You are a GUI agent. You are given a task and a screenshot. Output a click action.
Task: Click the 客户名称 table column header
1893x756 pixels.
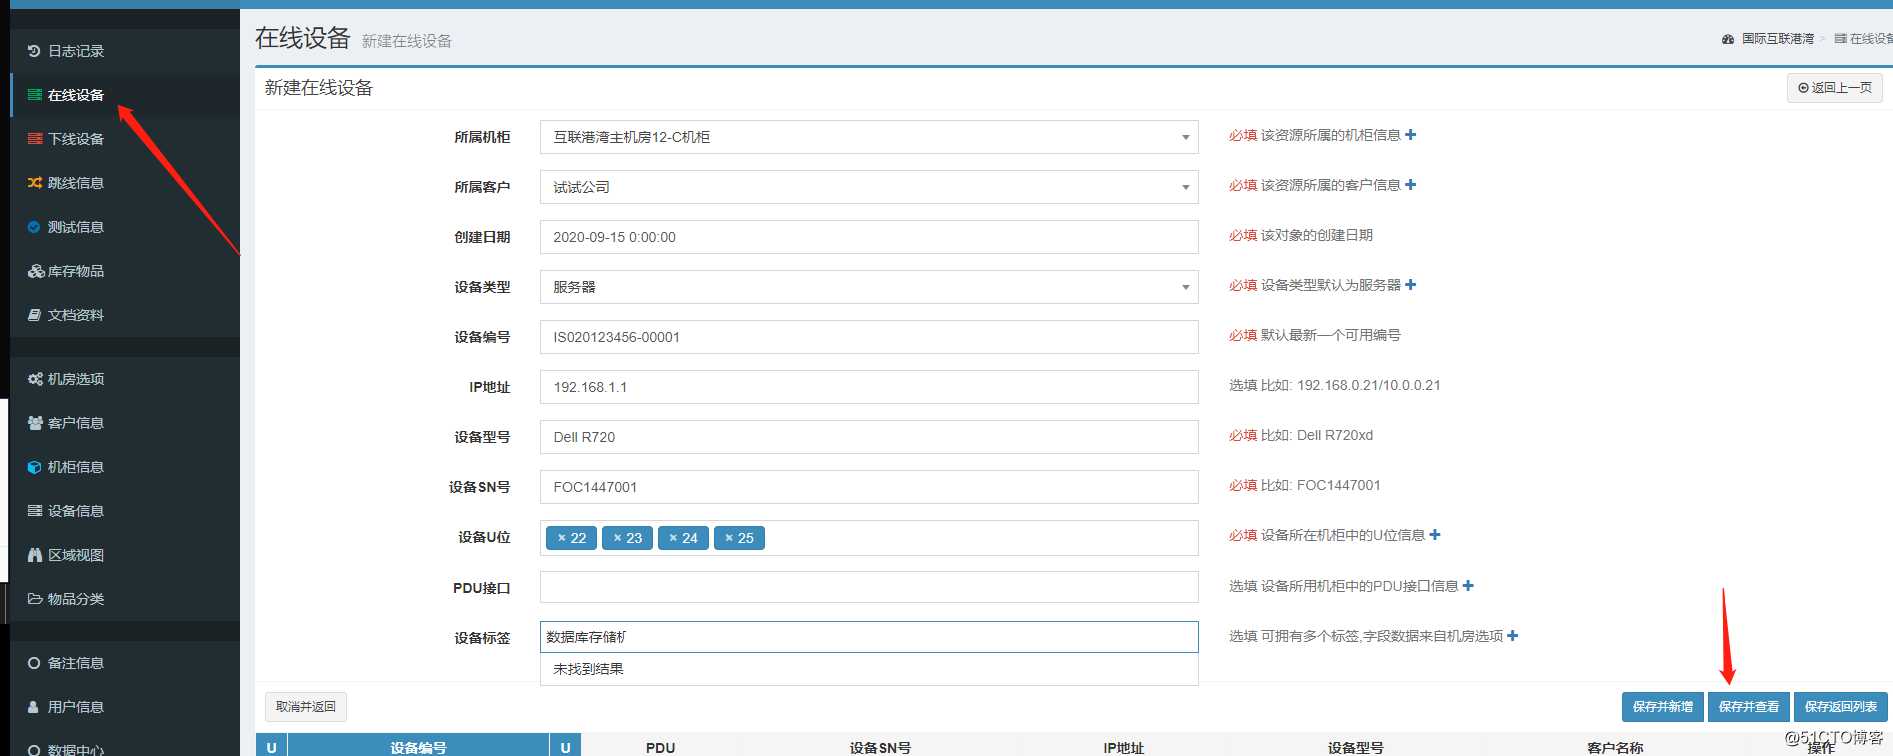tap(1615, 747)
